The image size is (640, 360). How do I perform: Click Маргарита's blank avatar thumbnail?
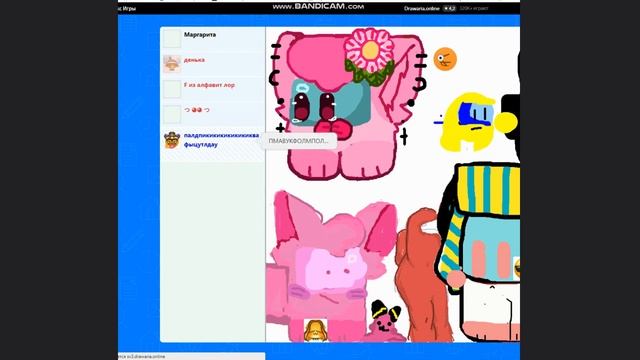172,39
